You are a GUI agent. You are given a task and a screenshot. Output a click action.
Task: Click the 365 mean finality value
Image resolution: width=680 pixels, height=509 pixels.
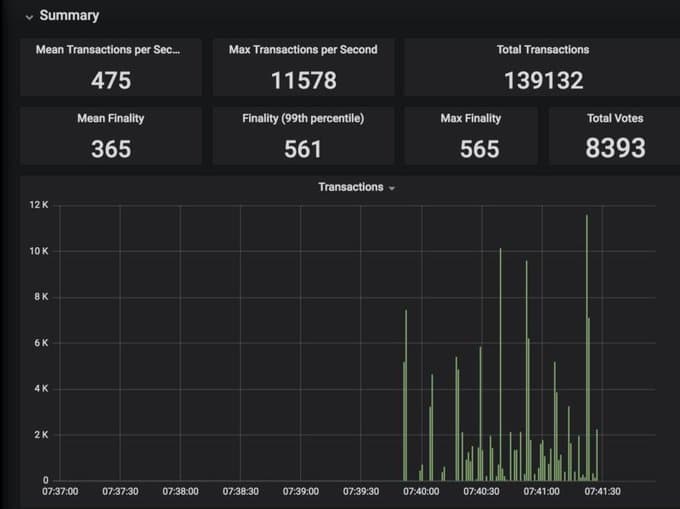pos(111,149)
